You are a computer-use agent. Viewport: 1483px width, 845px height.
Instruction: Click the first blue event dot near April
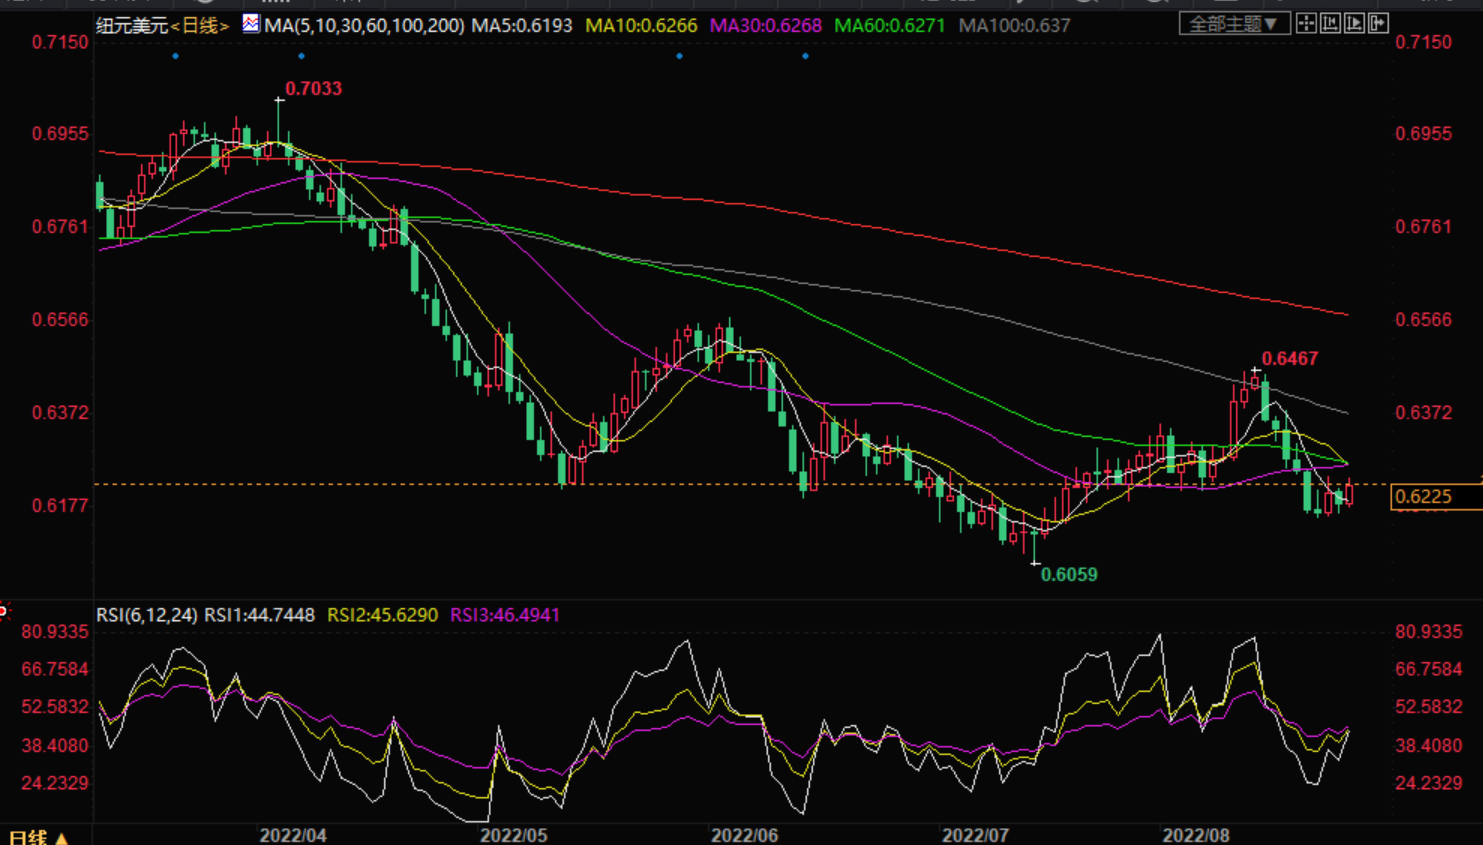(176, 56)
